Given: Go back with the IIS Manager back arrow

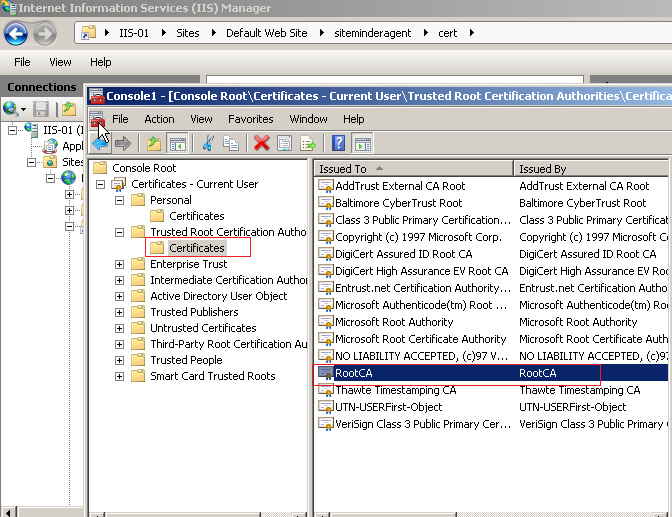Looking at the screenshot, I should click(x=16, y=33).
